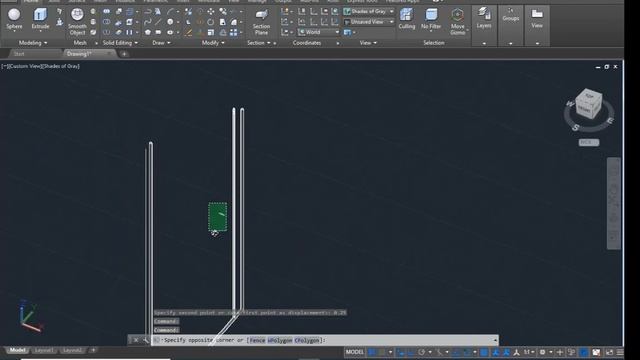The width and height of the screenshot is (640, 360).
Task: Select the Sphere modeling tool
Action: coord(14,18)
